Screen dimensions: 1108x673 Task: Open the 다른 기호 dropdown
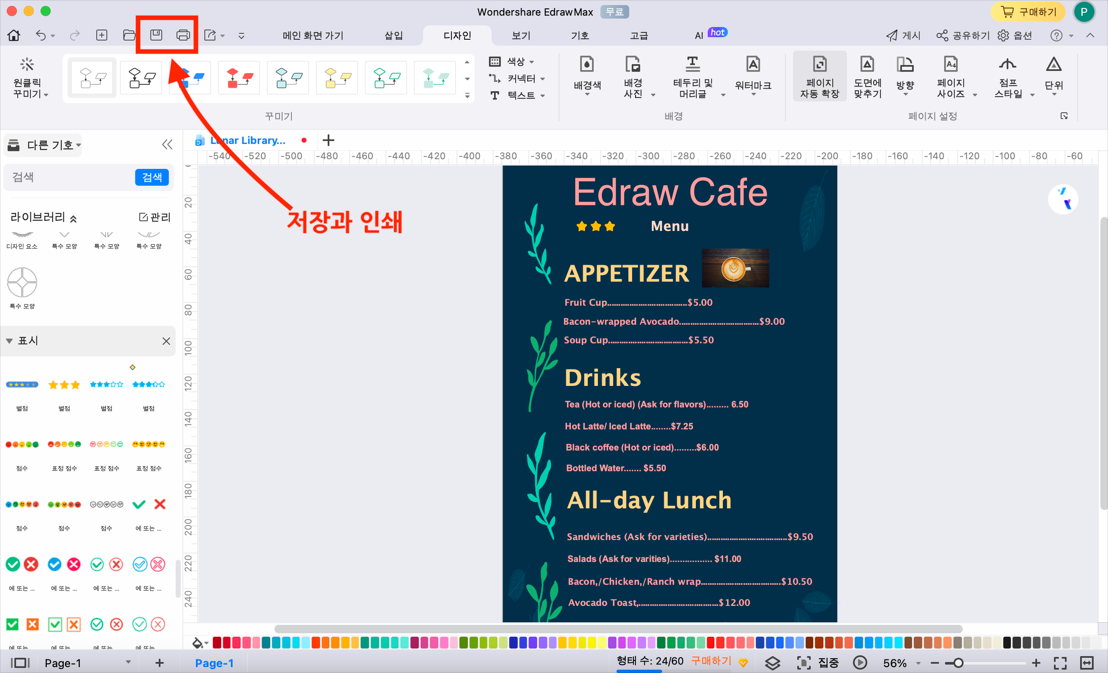[45, 145]
